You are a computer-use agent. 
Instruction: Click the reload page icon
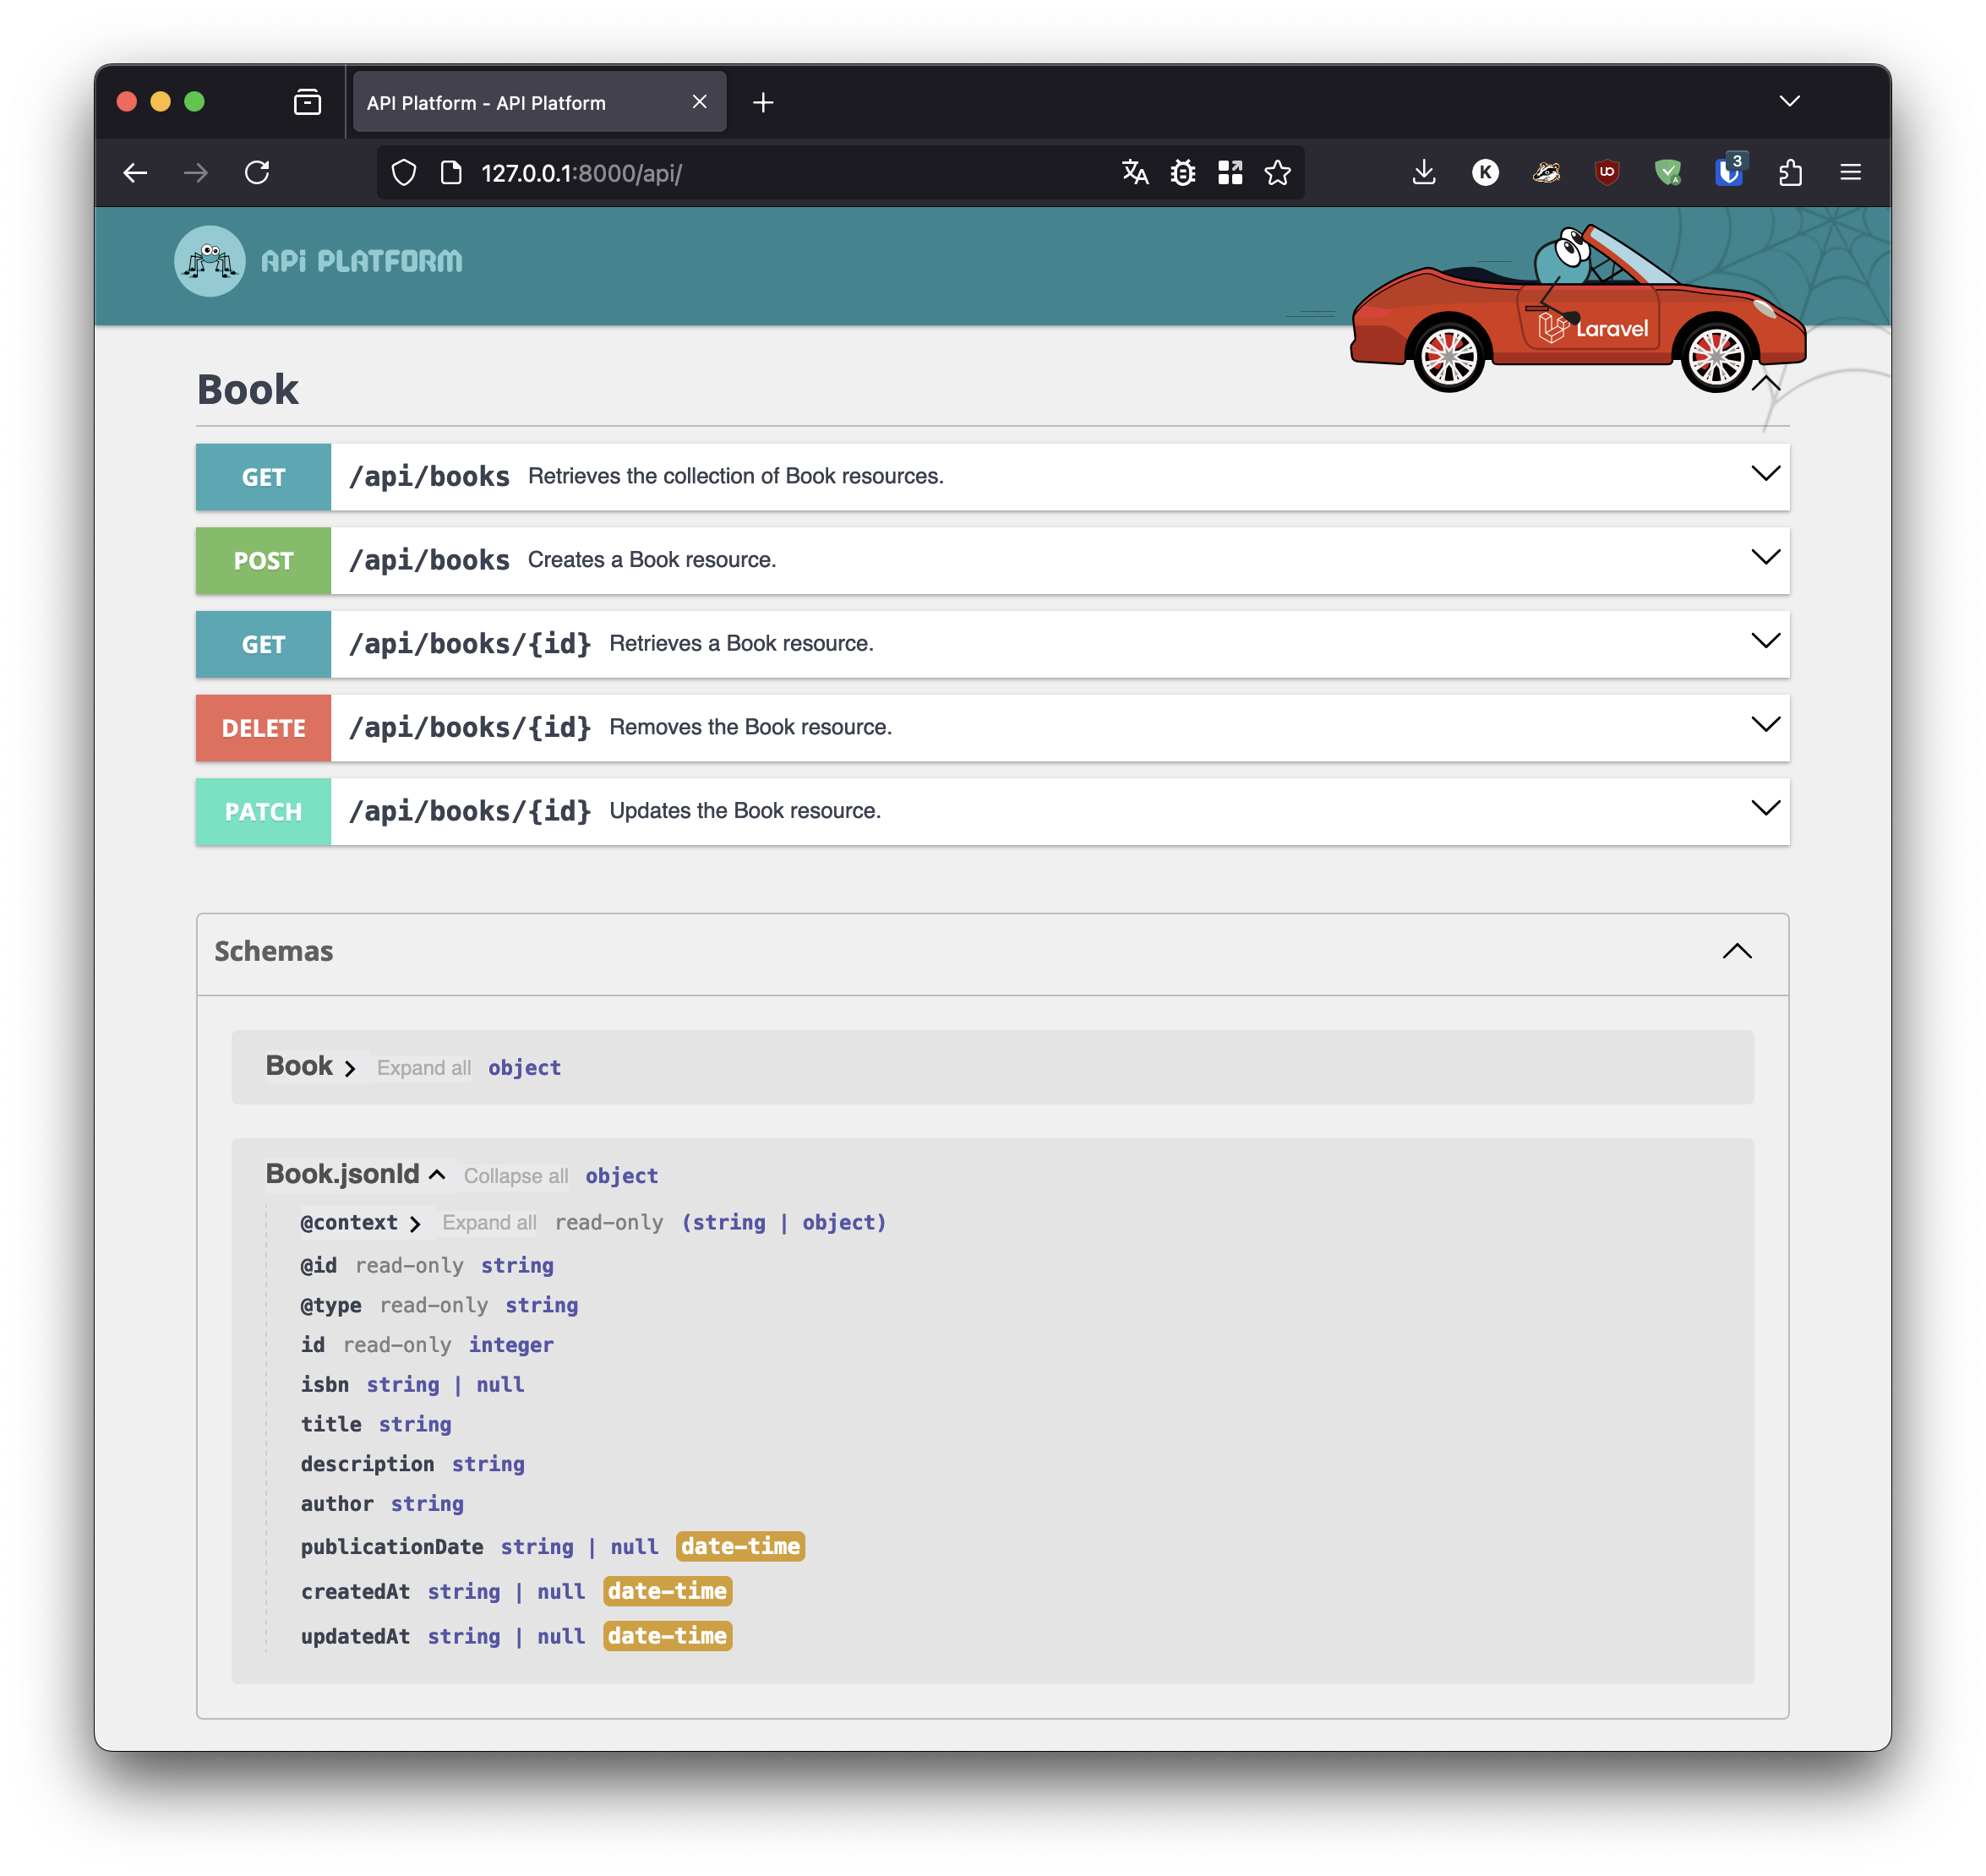point(258,172)
